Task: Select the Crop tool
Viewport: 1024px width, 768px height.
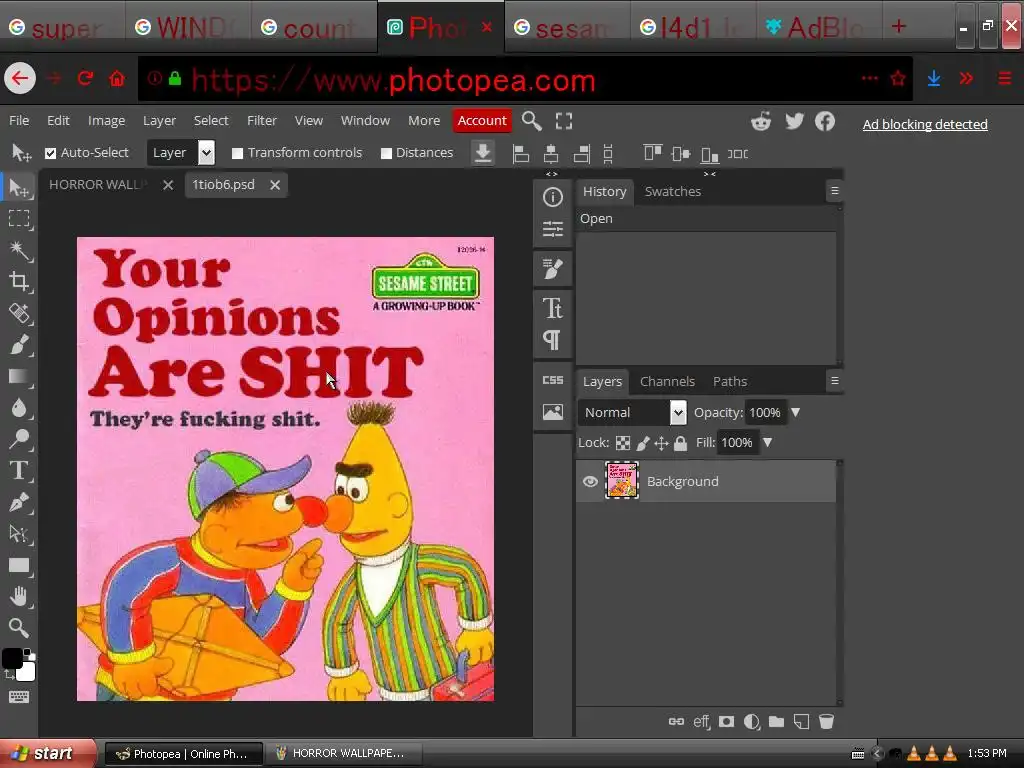Action: point(20,281)
